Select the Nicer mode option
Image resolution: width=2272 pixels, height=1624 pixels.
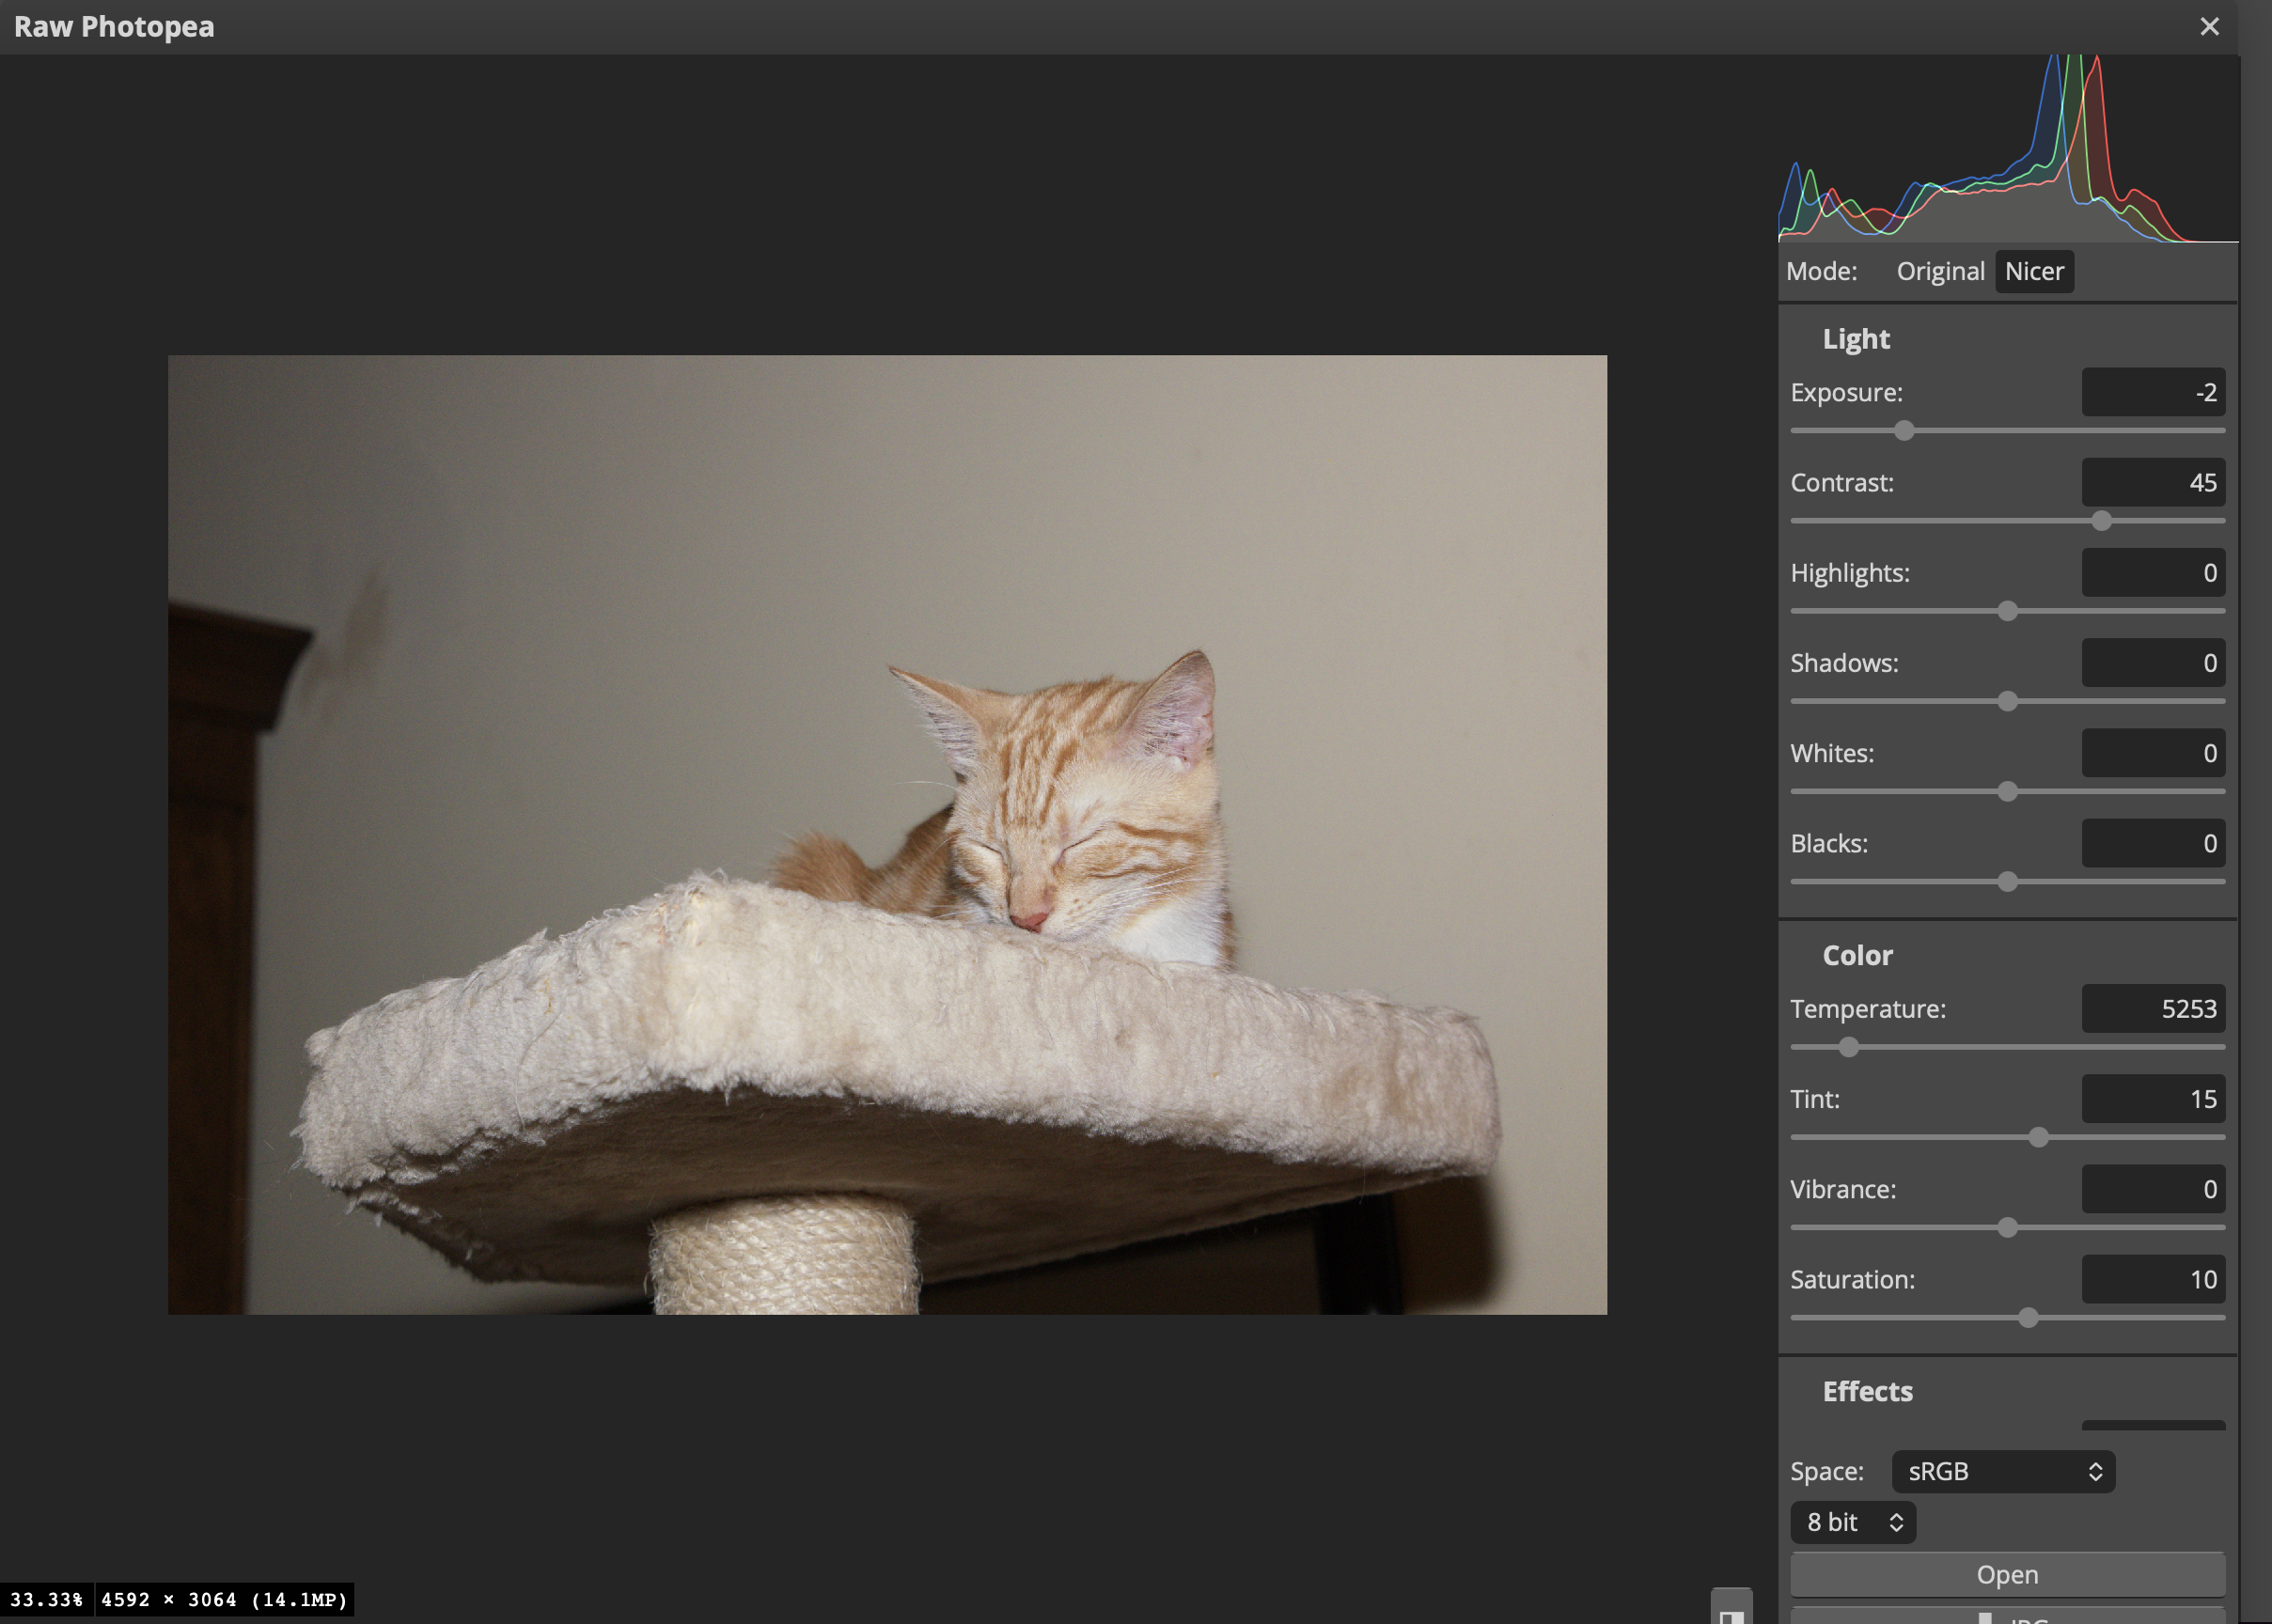pos(2033,271)
